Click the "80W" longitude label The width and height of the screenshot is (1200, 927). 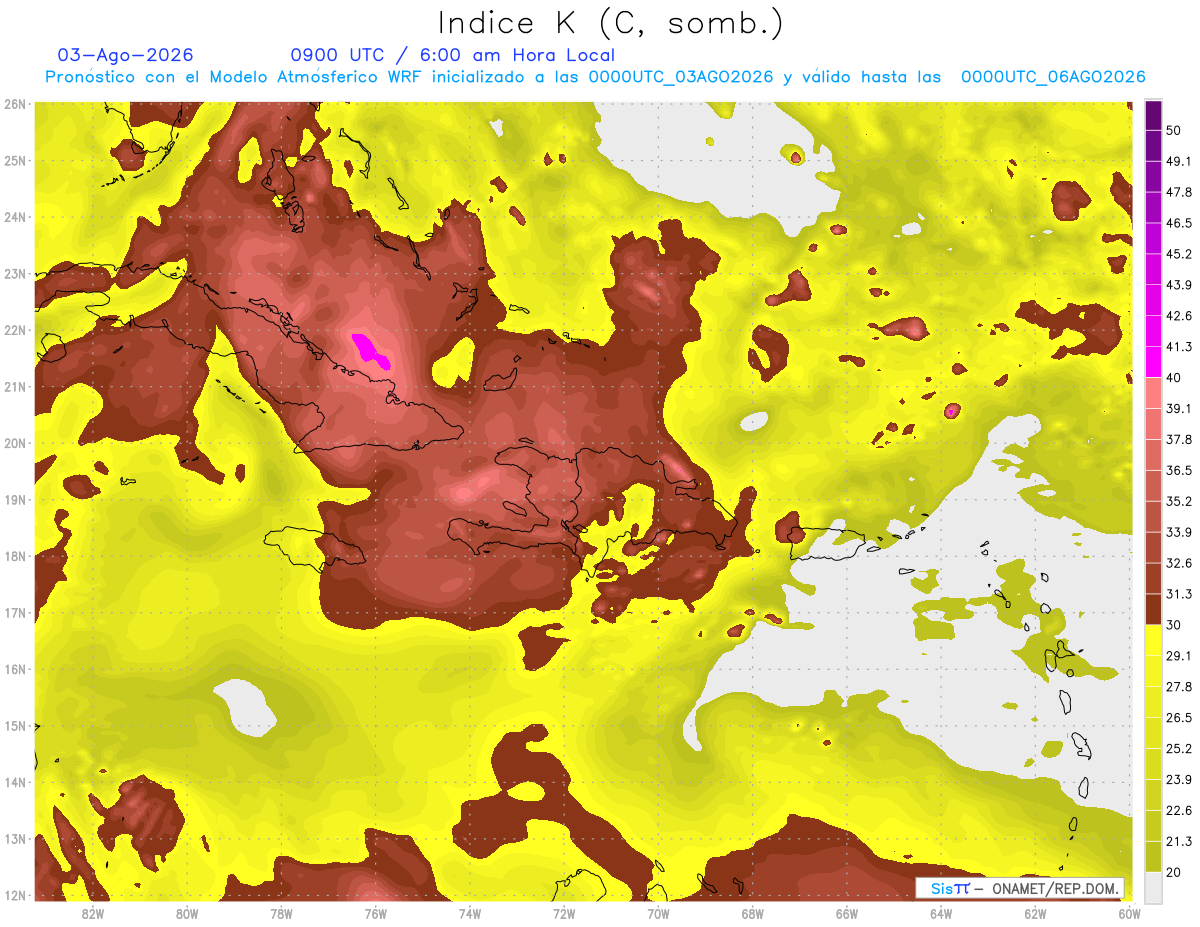pyautogui.click(x=187, y=913)
